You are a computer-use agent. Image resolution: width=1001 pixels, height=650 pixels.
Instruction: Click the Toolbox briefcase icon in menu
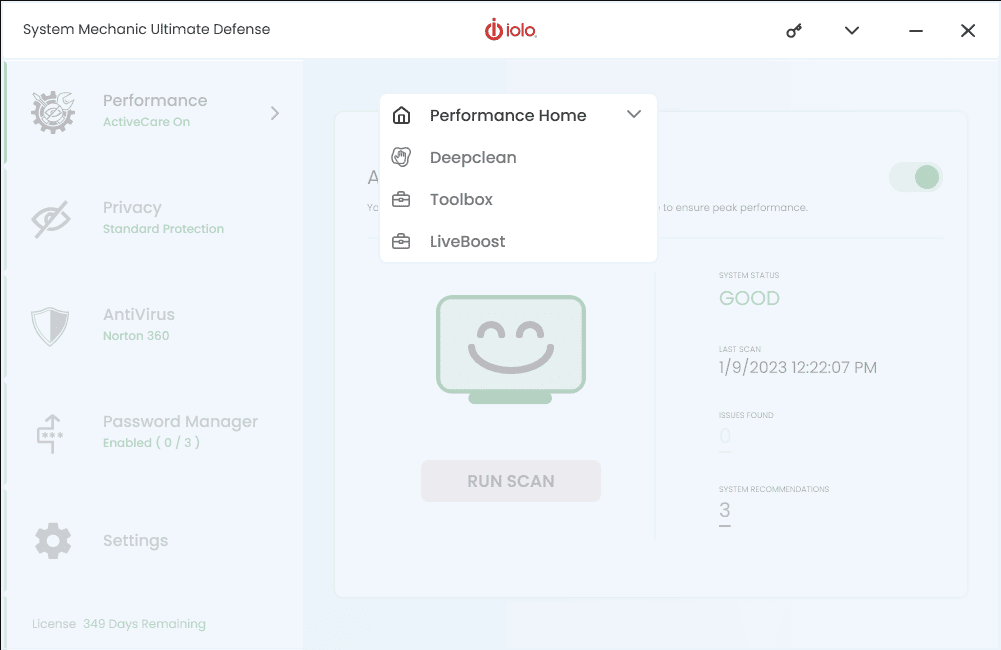click(x=401, y=199)
